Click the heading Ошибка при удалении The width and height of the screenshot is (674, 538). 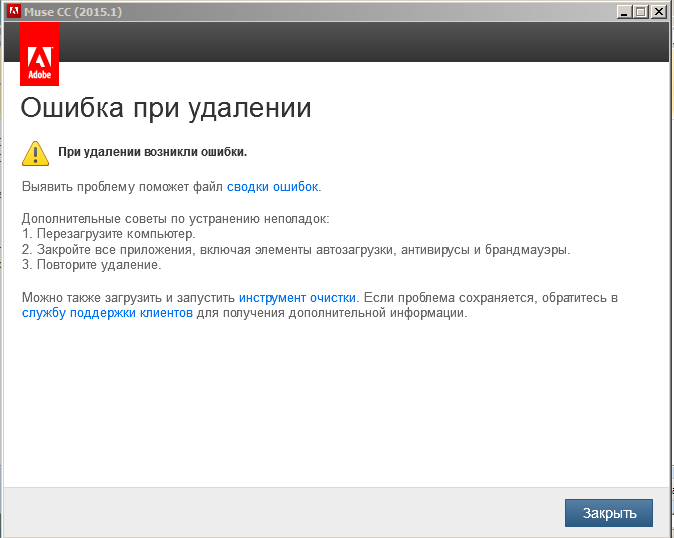tap(165, 108)
